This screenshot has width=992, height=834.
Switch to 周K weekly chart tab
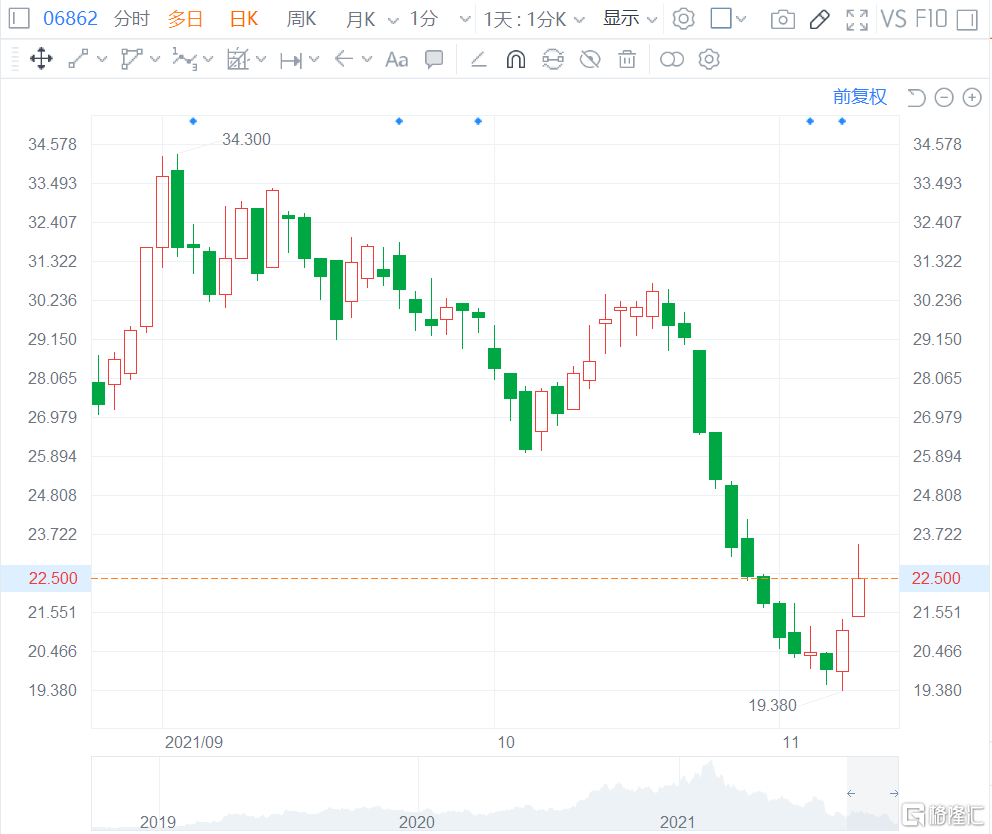click(x=301, y=19)
